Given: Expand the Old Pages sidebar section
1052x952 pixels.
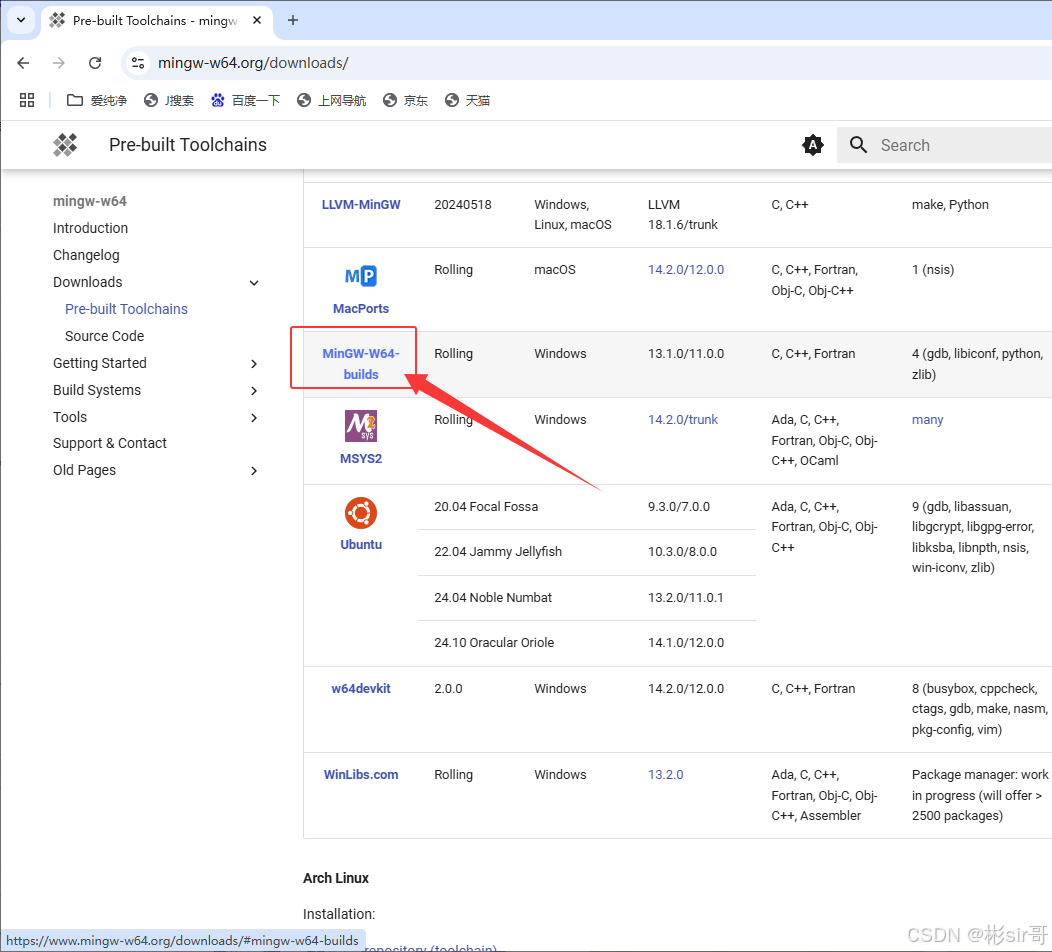Looking at the screenshot, I should [x=254, y=470].
